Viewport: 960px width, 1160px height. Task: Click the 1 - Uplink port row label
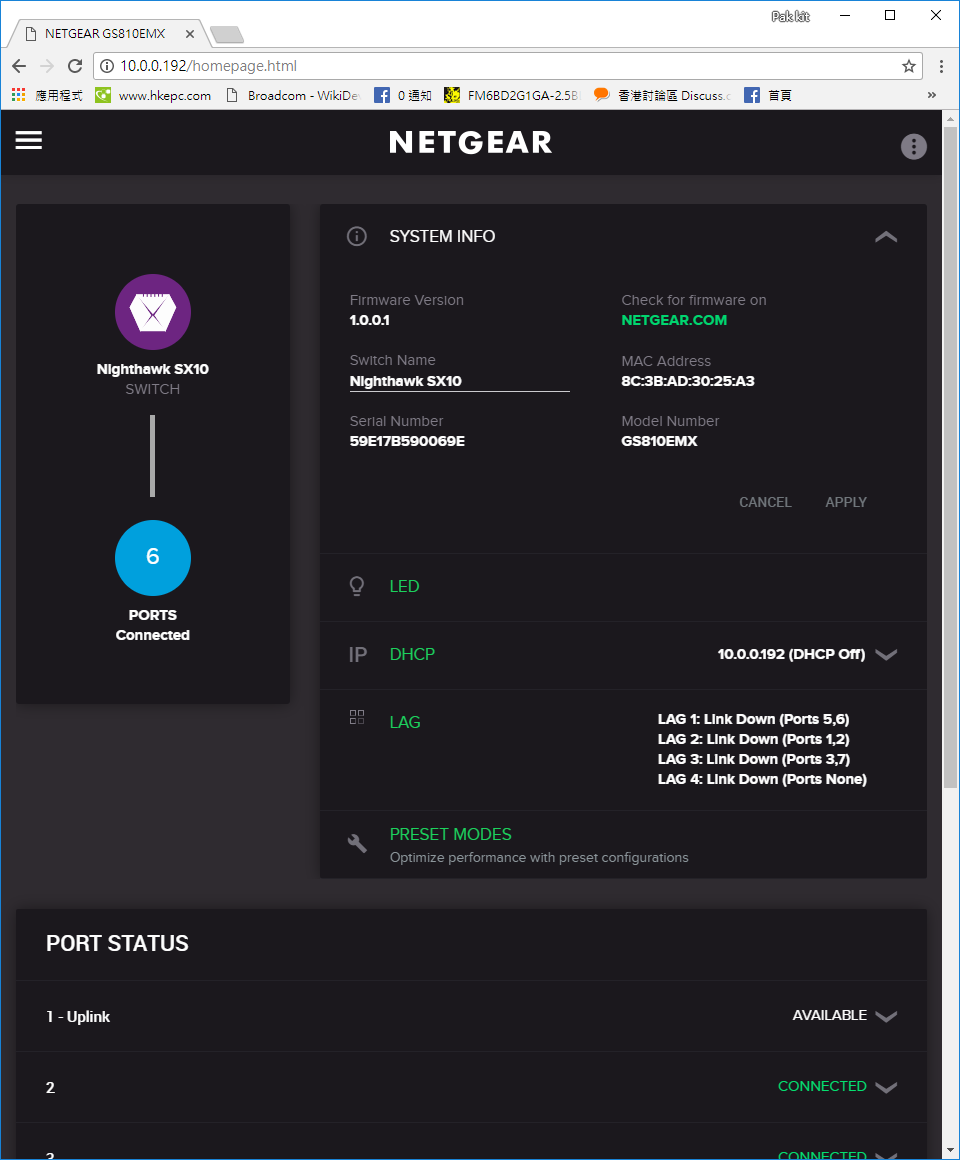(x=78, y=1016)
